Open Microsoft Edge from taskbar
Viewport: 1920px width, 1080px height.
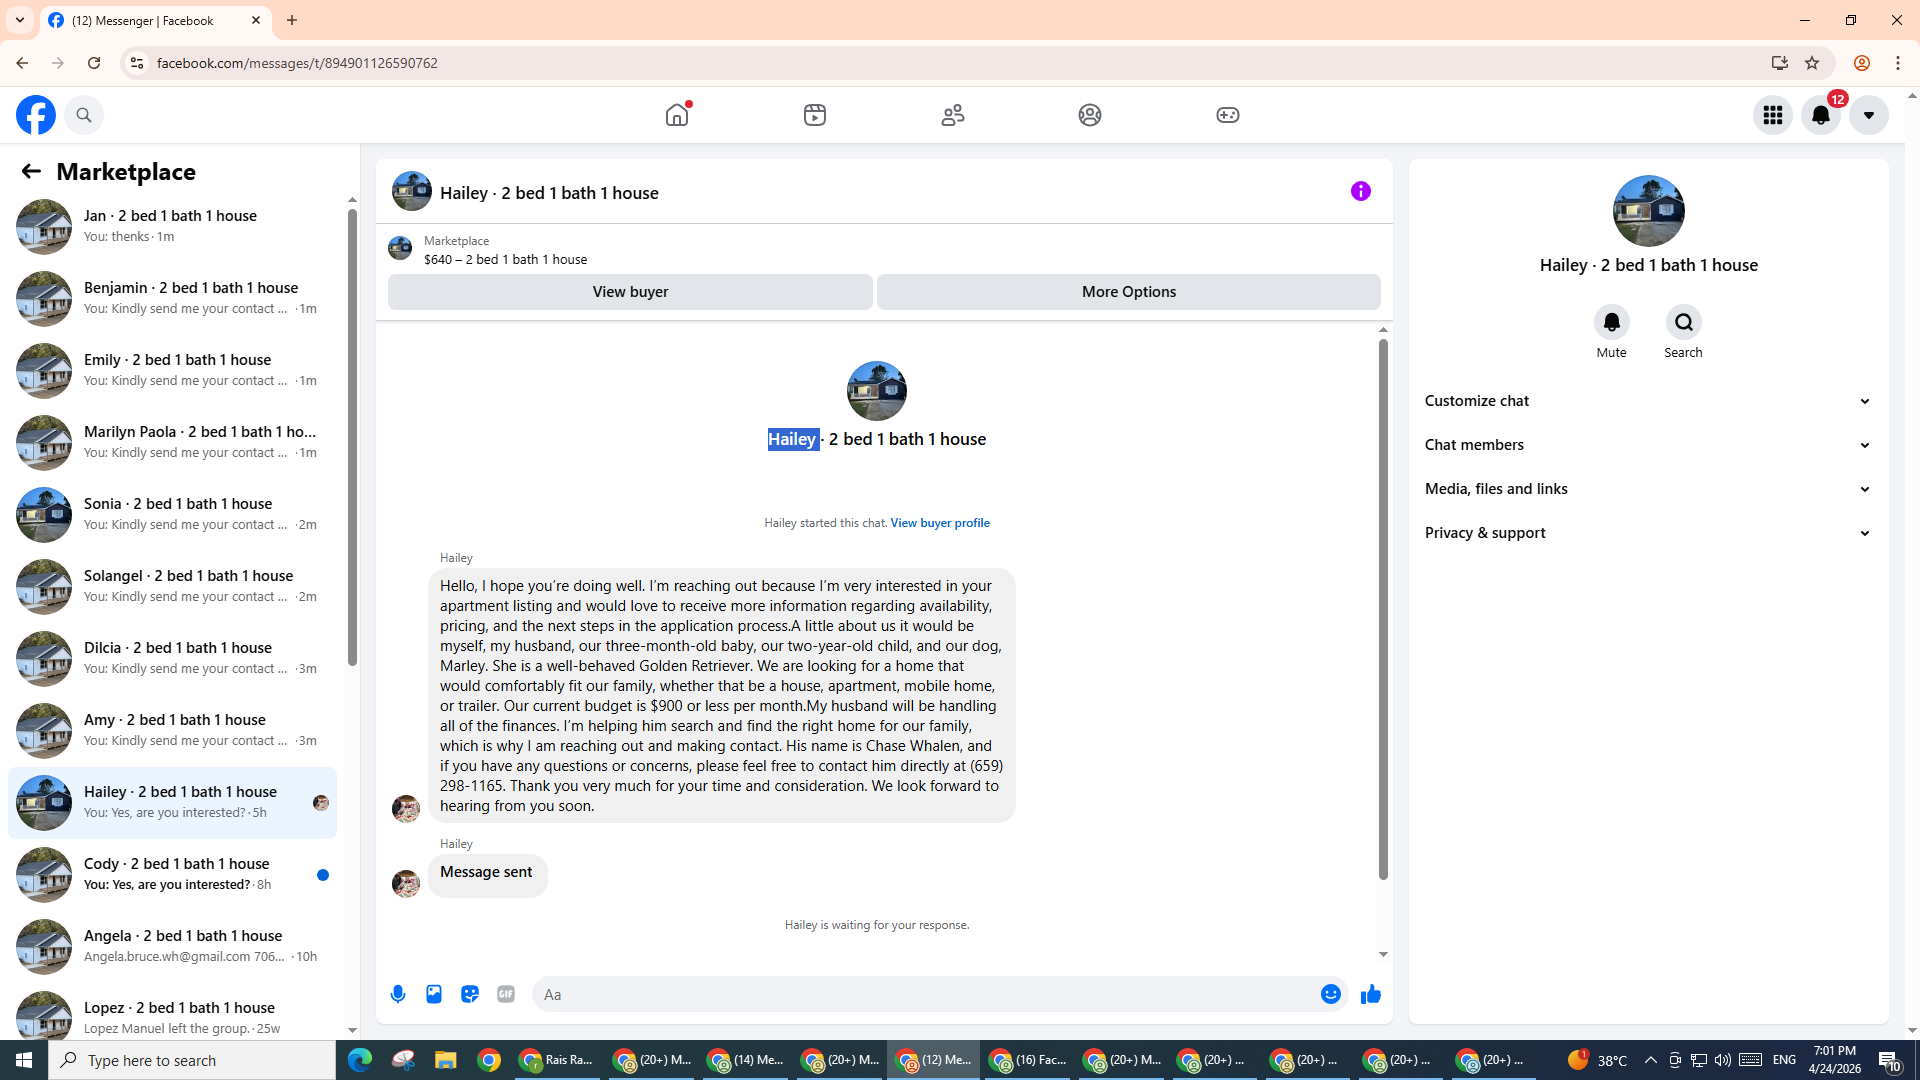pyautogui.click(x=359, y=1060)
